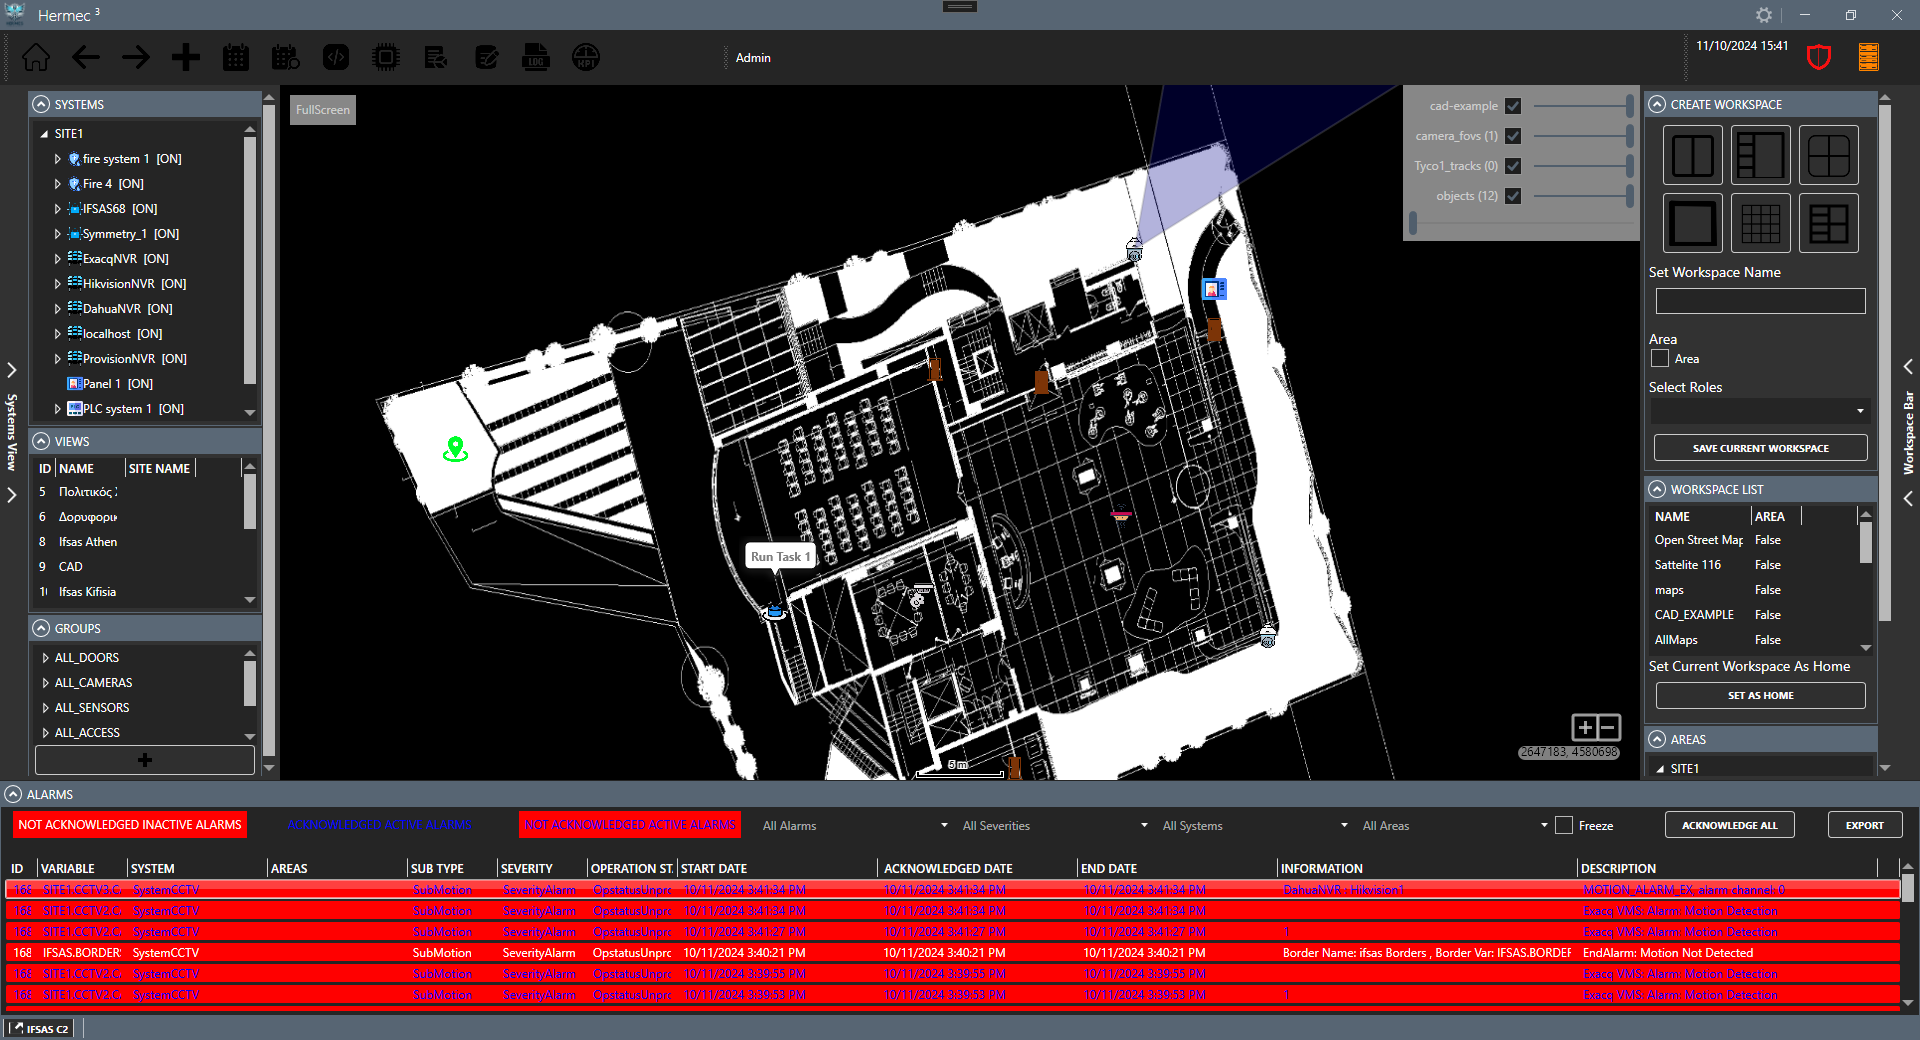Switch to Acknowledged Active Alarms tab
Image resolution: width=1920 pixels, height=1040 pixels.
[x=379, y=825]
